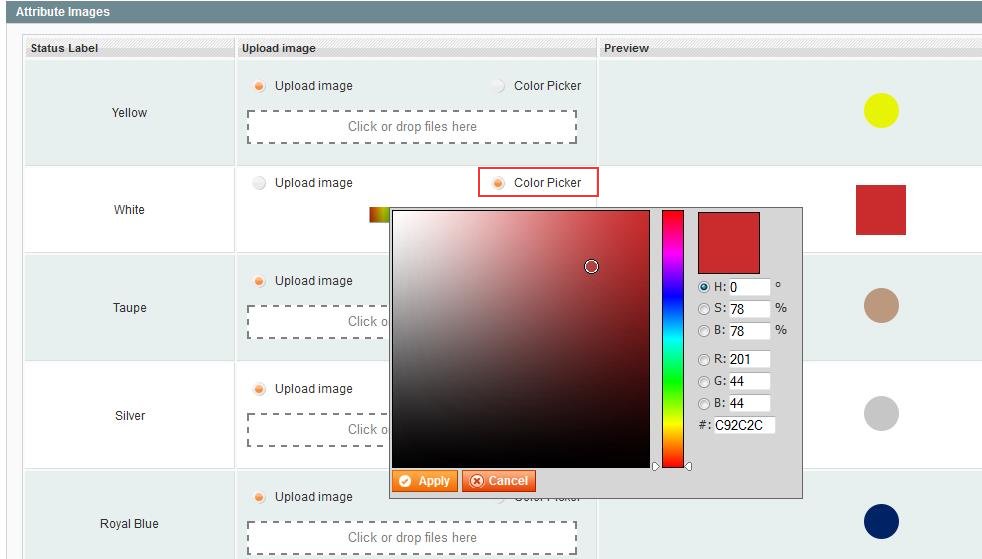The height and width of the screenshot is (559, 982).
Task: Select the S saturation radio button
Action: [x=705, y=309]
